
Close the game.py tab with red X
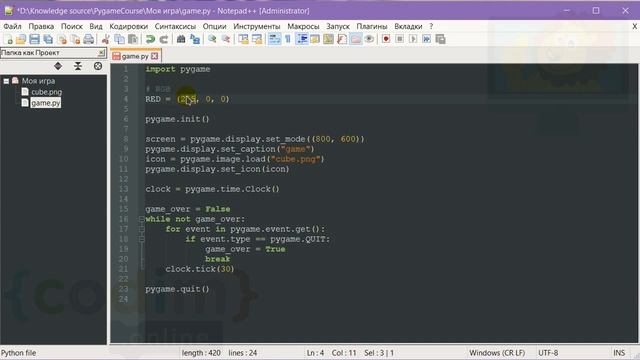coord(155,56)
